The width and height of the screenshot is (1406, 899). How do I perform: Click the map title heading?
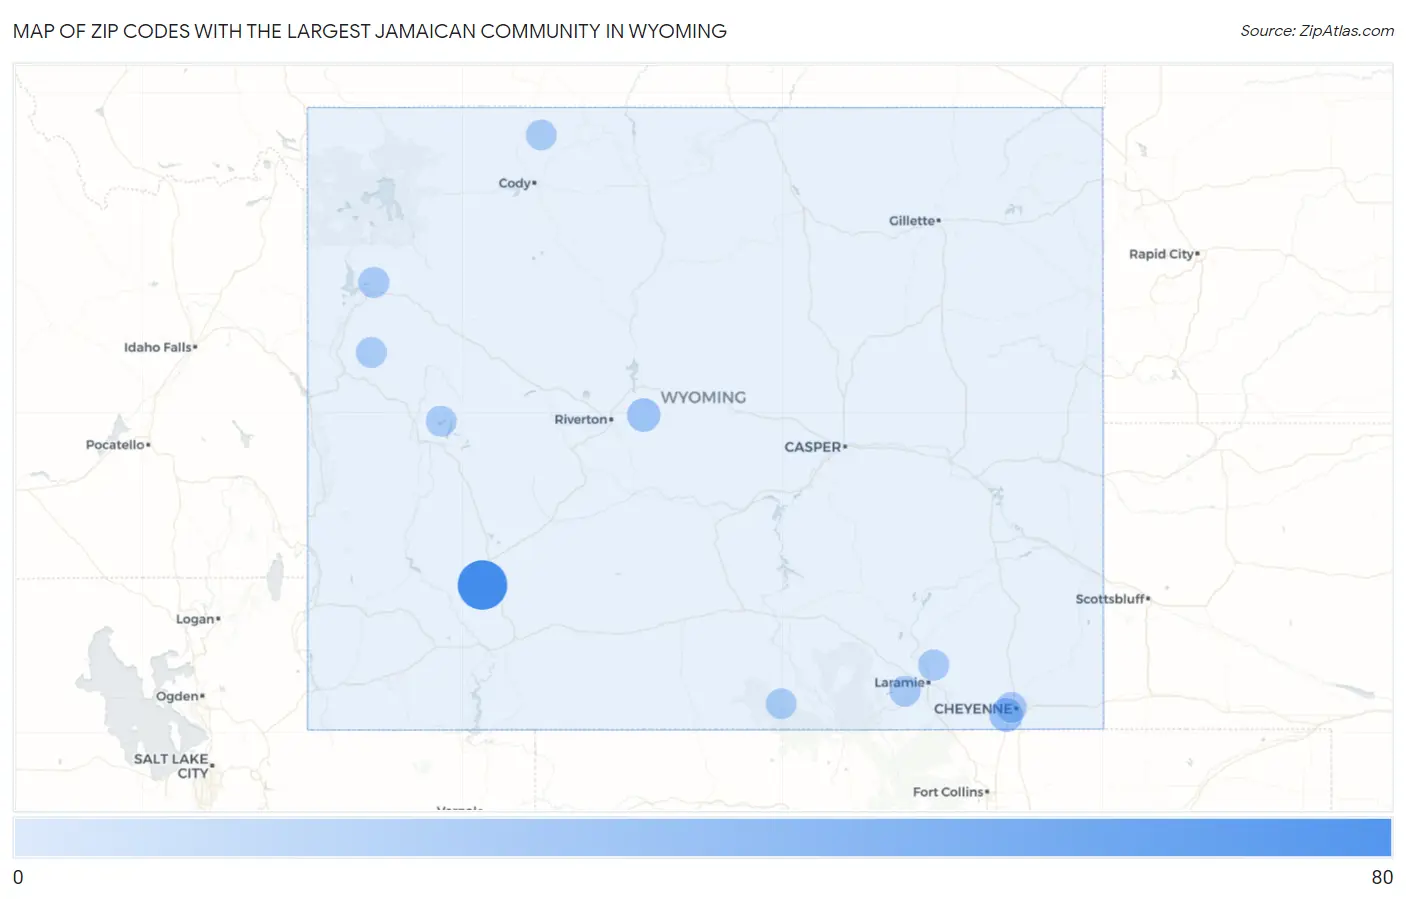(370, 31)
